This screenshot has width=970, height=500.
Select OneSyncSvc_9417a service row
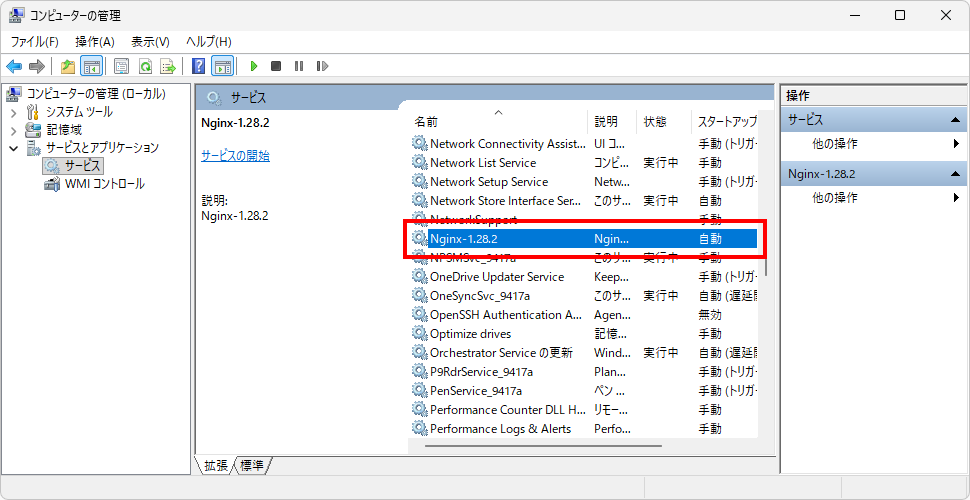point(584,296)
